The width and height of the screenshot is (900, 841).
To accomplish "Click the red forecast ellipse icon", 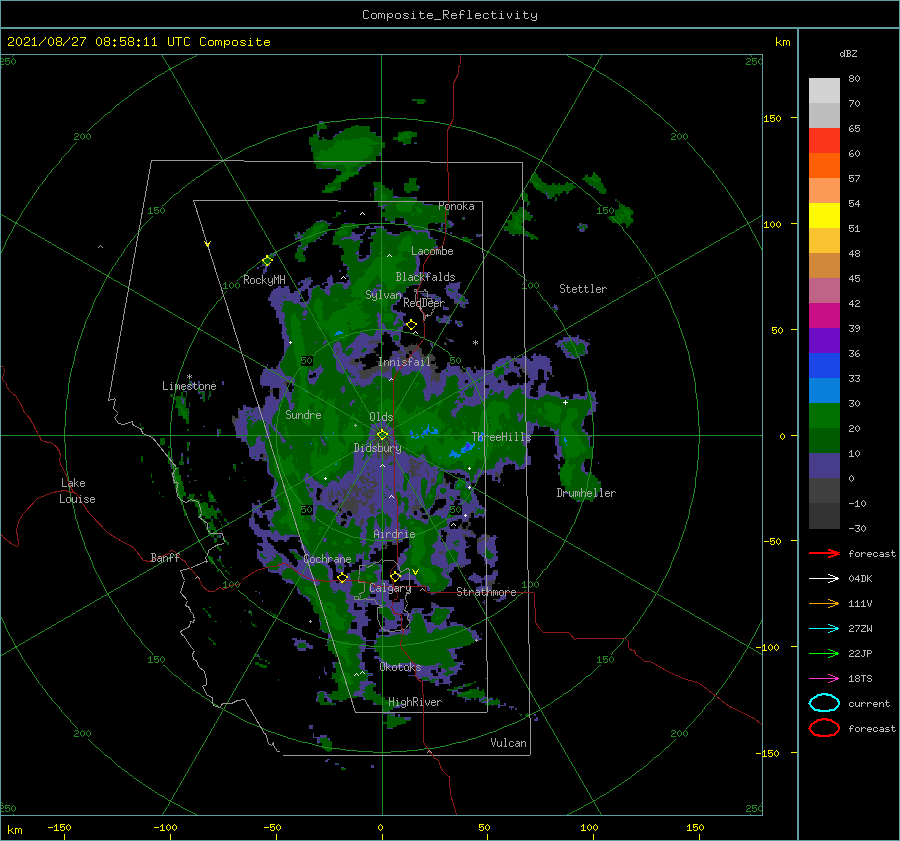I will 824,728.
